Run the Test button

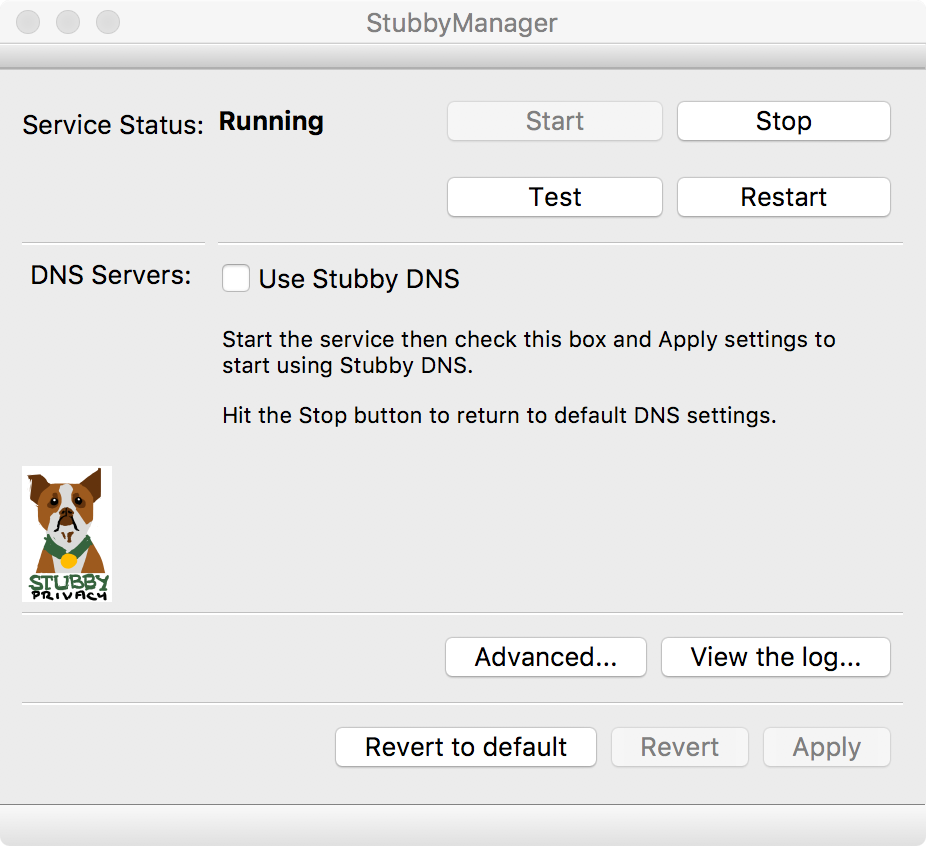coord(555,197)
